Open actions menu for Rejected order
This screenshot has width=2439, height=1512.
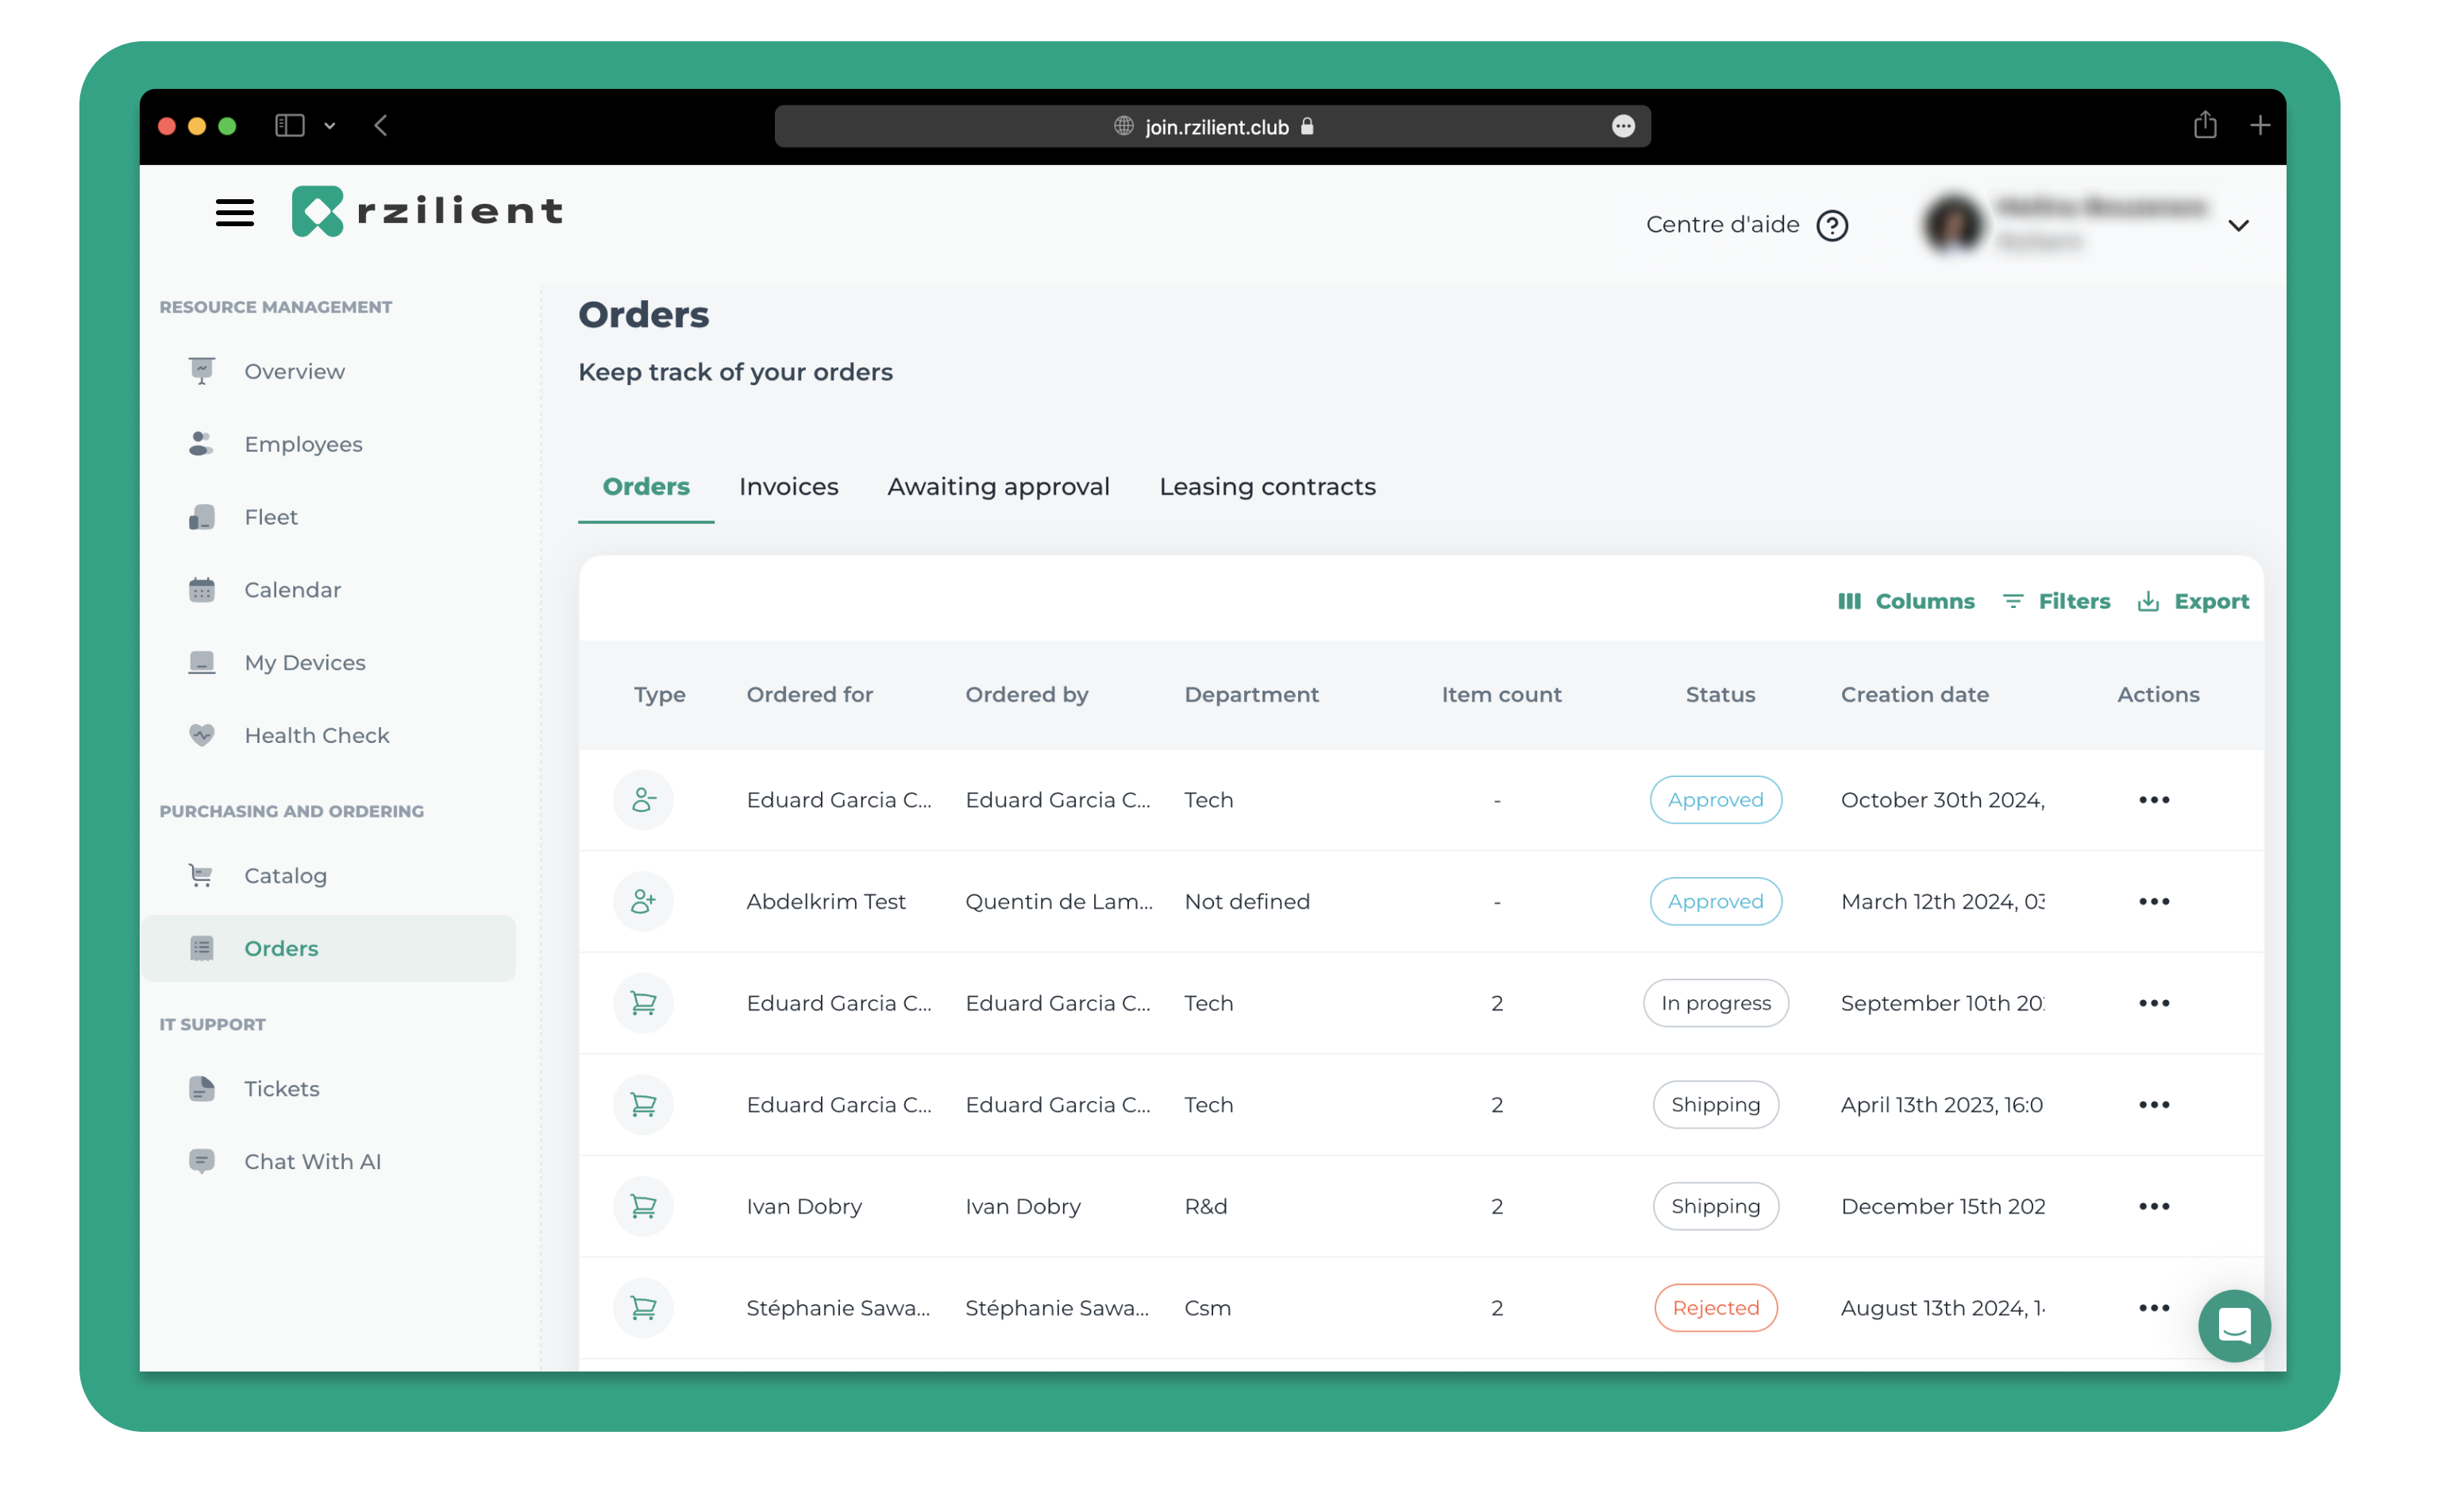pos(2153,1307)
